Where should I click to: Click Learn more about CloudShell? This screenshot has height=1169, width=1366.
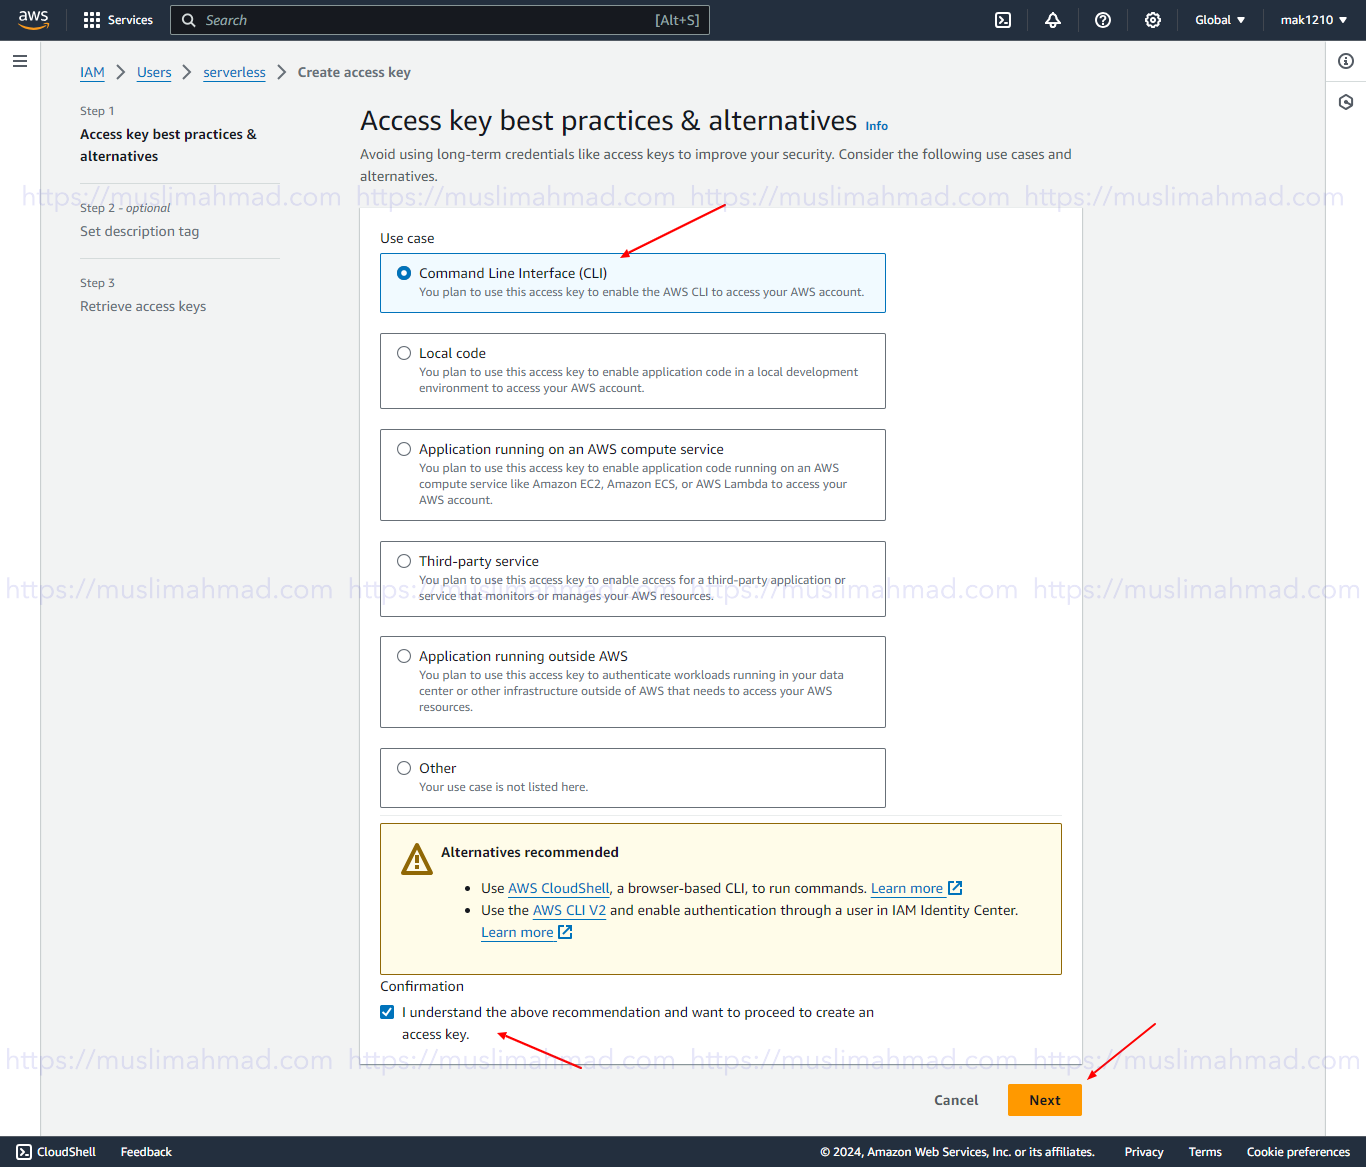907,888
